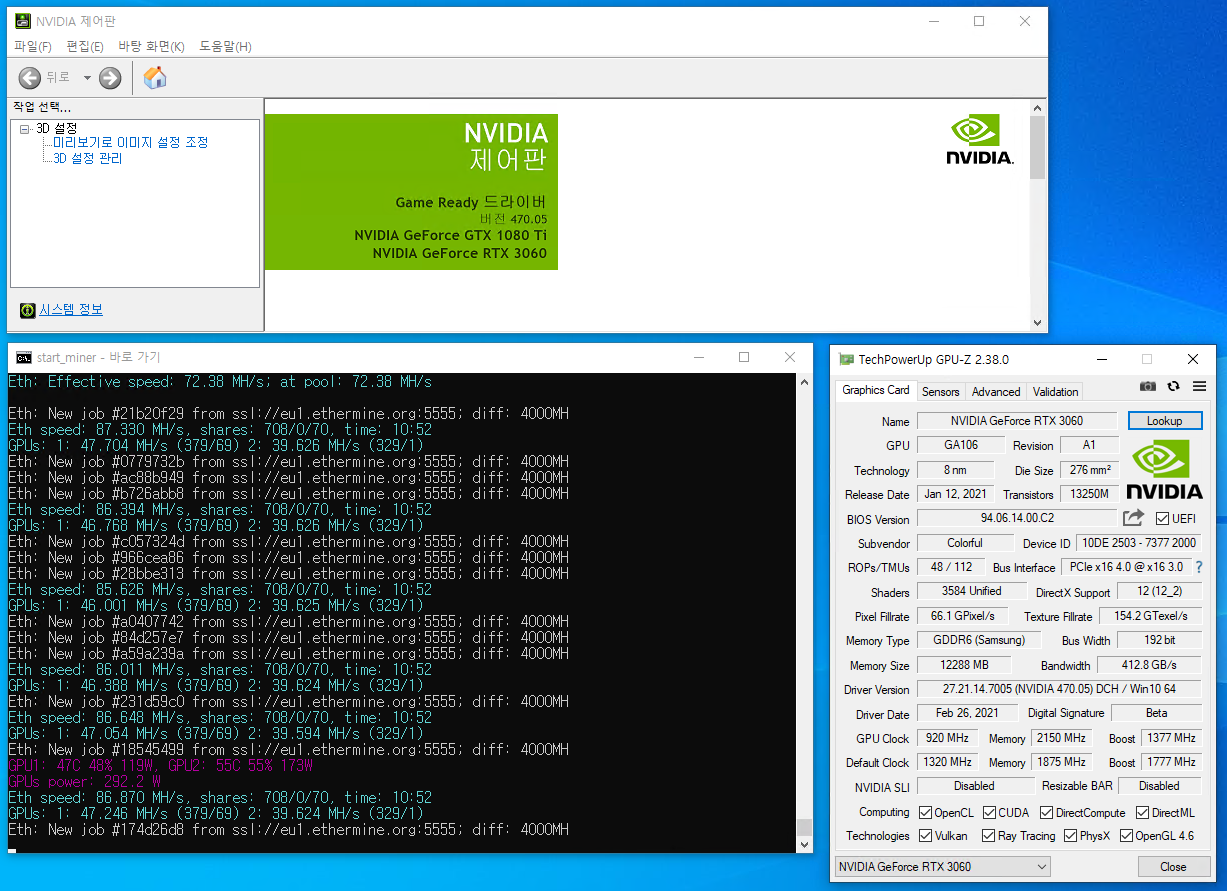Refresh GPU-Z data with the refresh icon
The image size is (1227, 891).
point(1174,386)
